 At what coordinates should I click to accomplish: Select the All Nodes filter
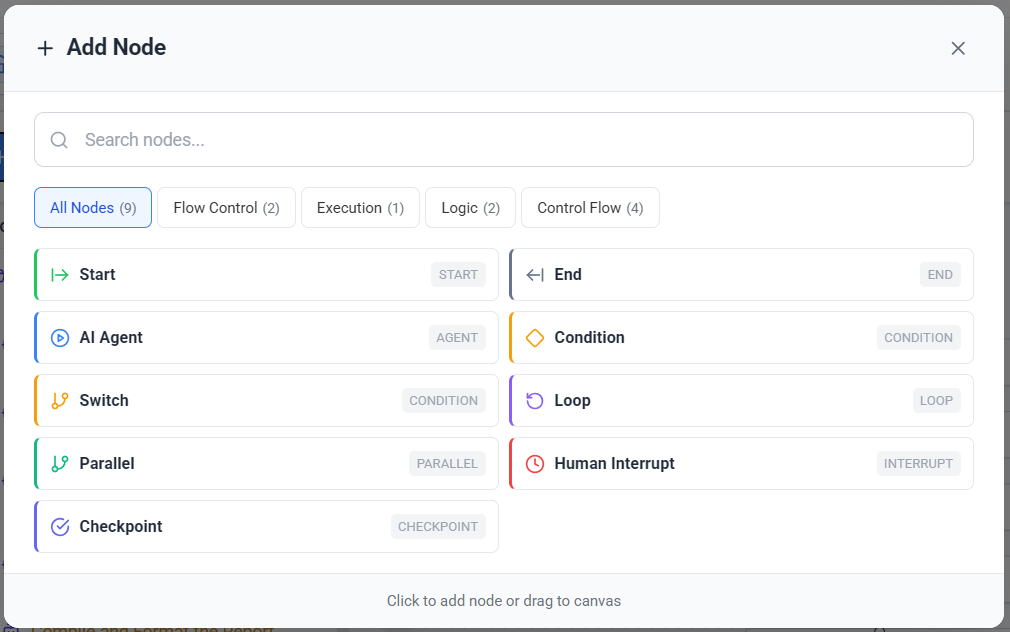point(92,207)
